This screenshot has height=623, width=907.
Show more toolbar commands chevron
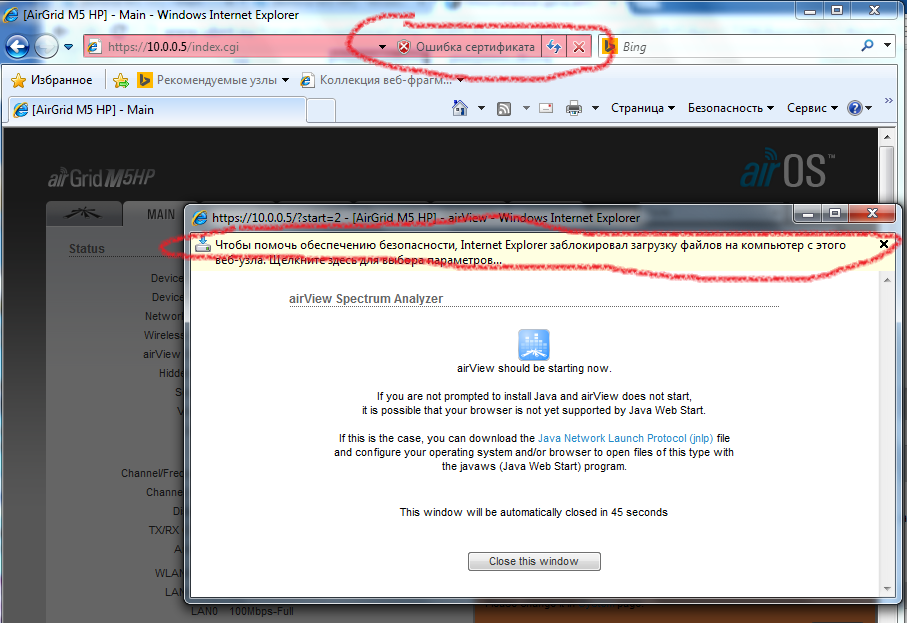pyautogui.click(x=888, y=101)
